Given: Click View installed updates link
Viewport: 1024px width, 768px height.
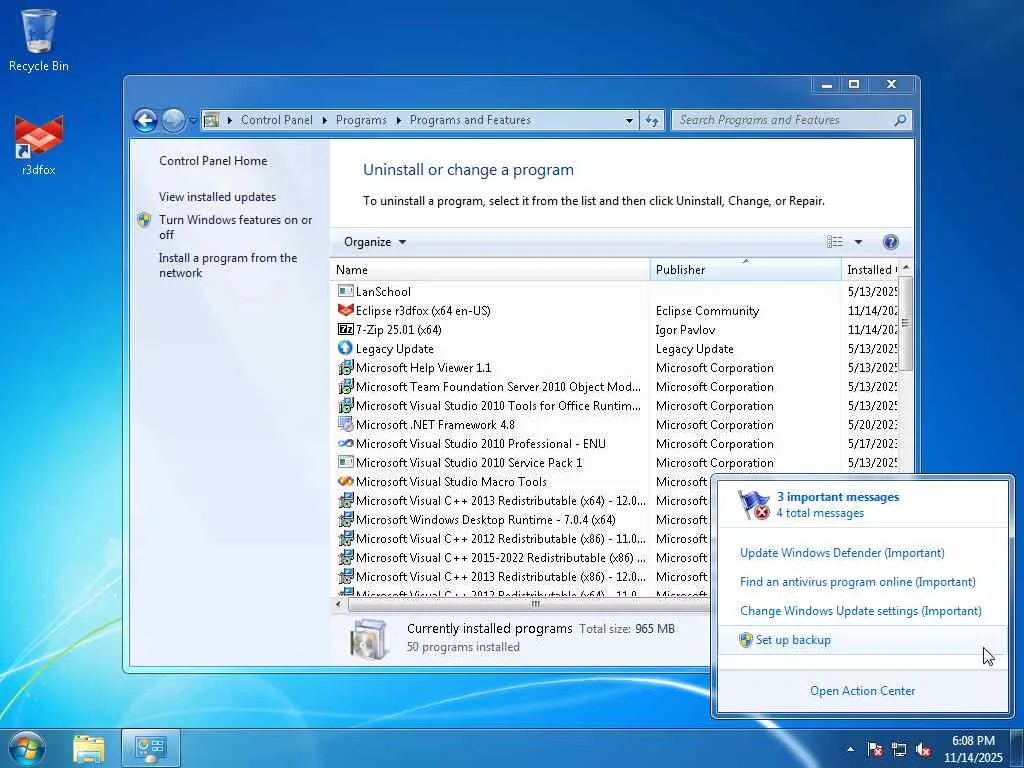Looking at the screenshot, I should pyautogui.click(x=217, y=197).
